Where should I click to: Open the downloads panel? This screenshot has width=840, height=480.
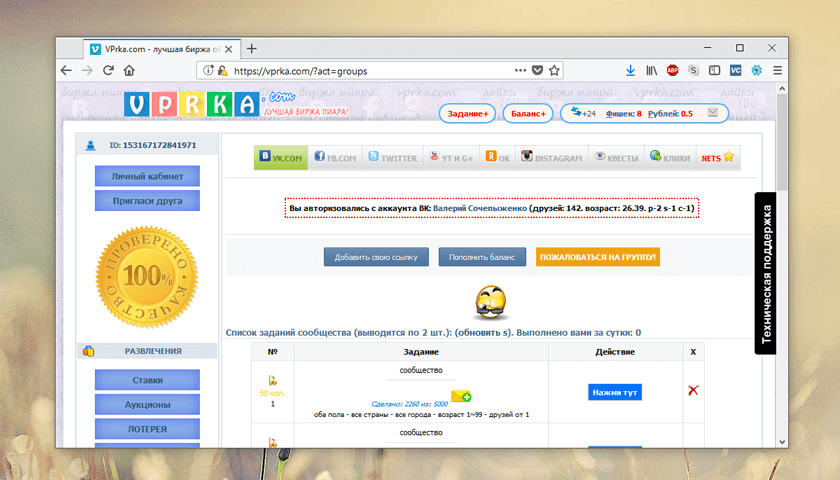pyautogui.click(x=631, y=70)
